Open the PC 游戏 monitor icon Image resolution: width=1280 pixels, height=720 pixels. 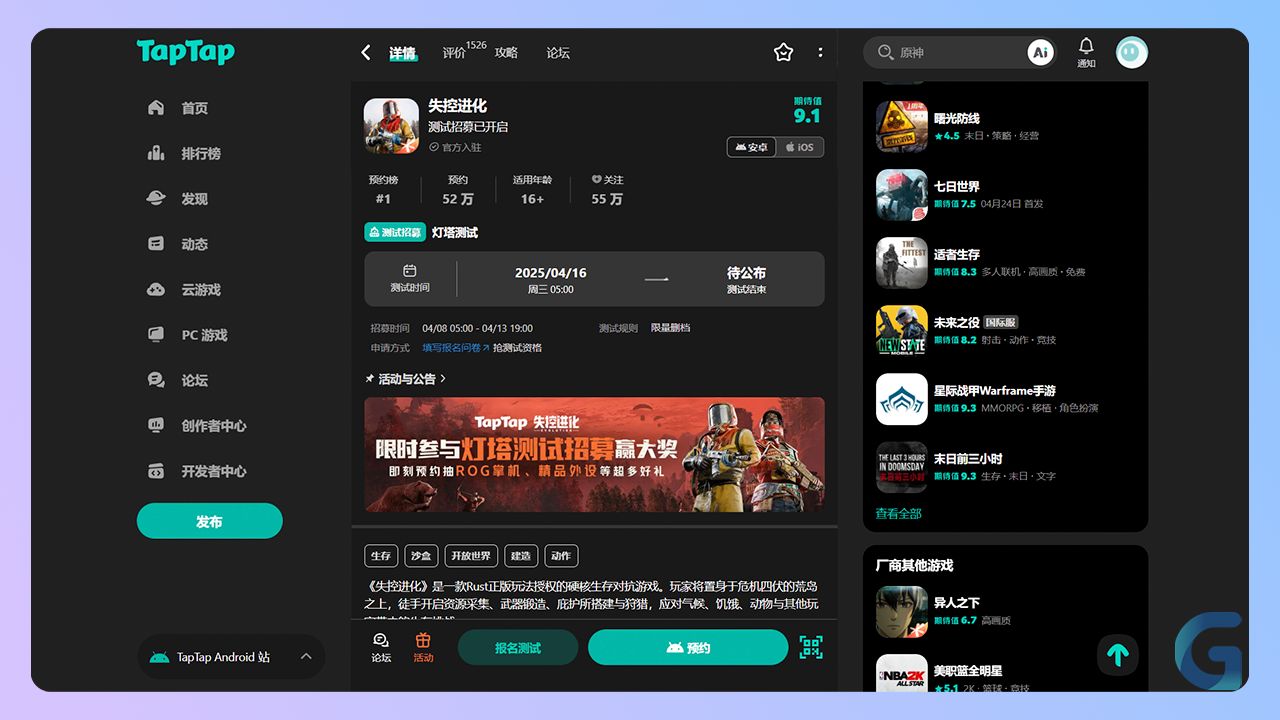[x=156, y=335]
